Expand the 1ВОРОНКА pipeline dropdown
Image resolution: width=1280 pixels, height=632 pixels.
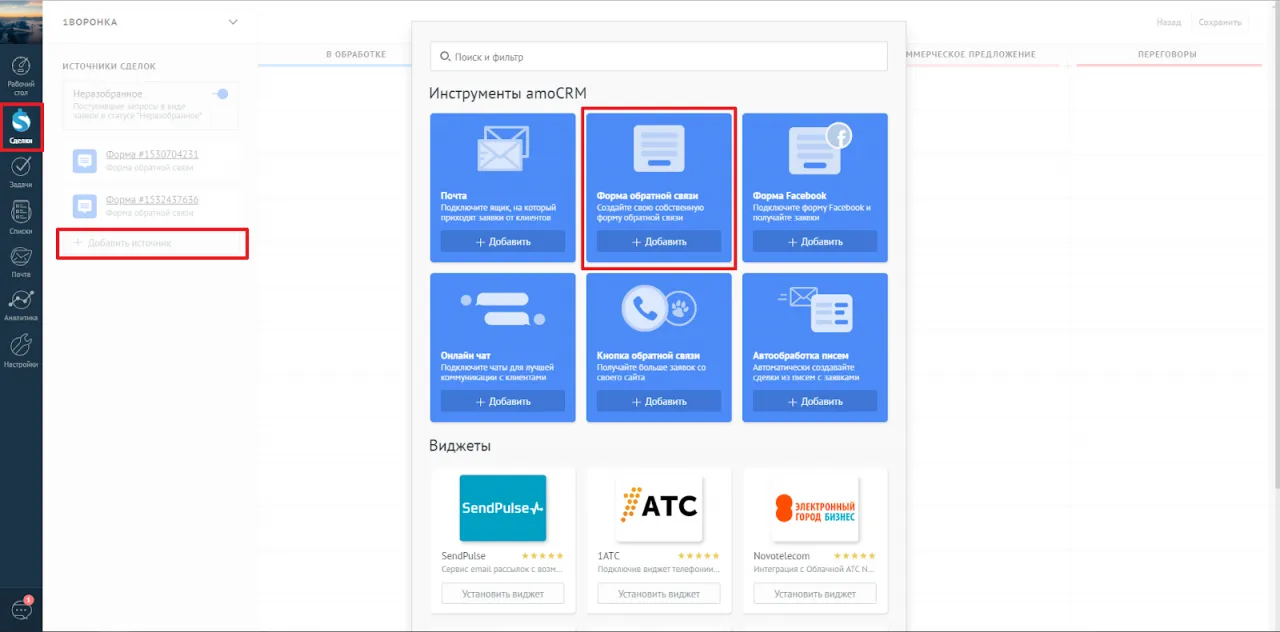point(233,22)
